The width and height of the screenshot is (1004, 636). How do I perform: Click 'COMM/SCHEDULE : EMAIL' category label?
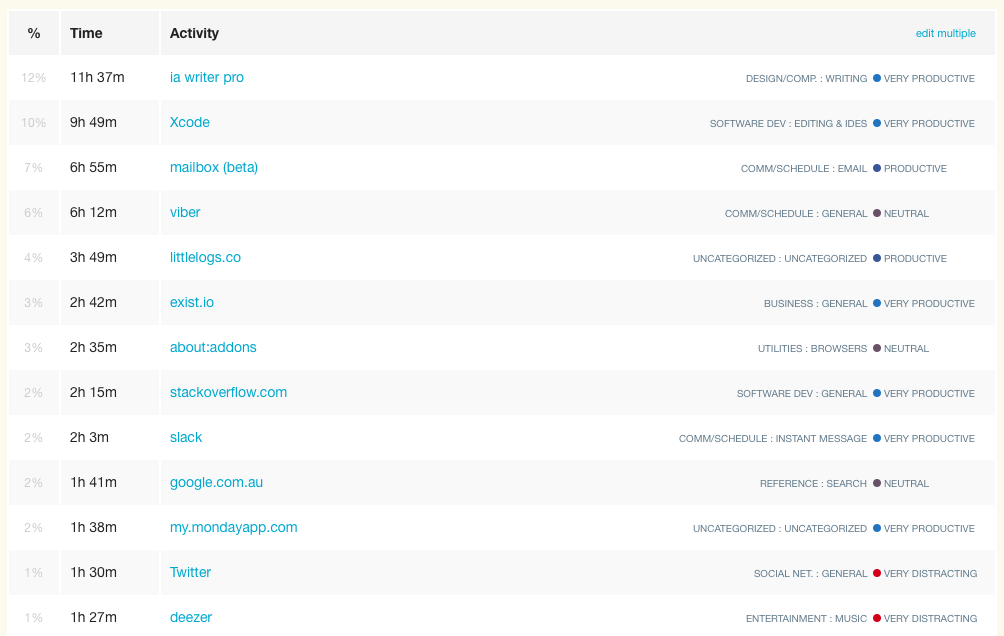804,168
